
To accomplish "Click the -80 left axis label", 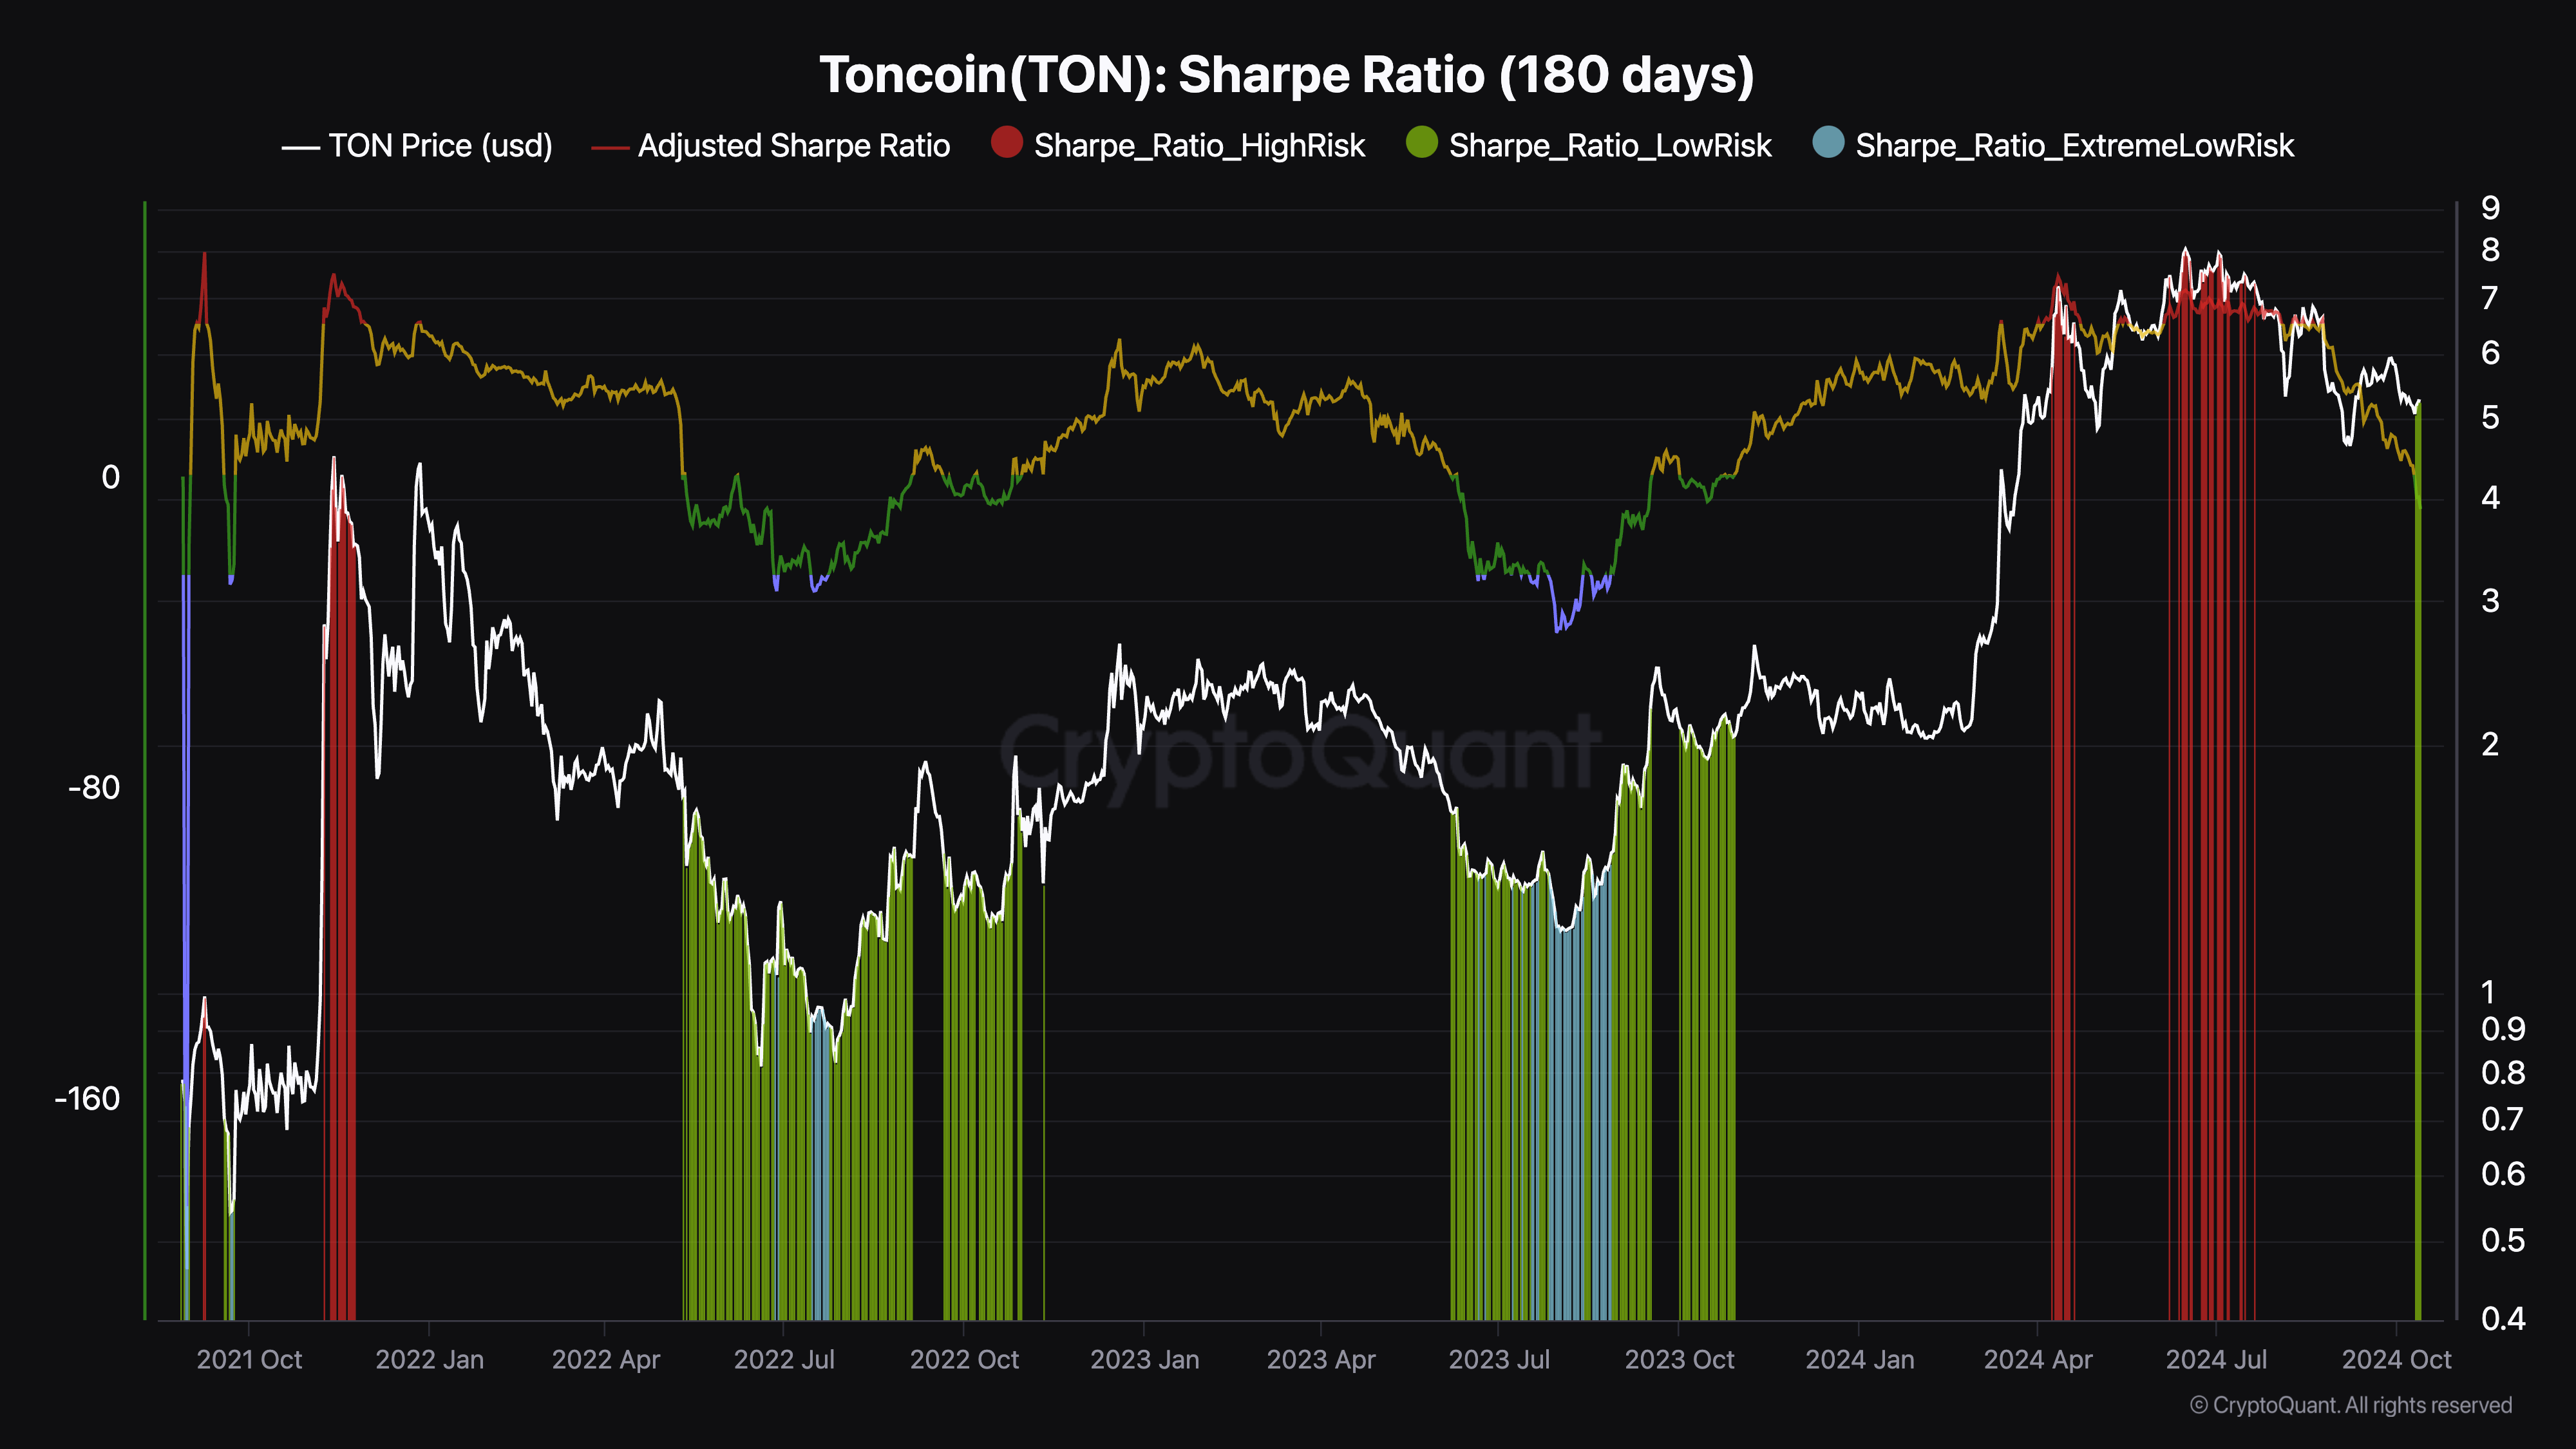I will point(94,788).
